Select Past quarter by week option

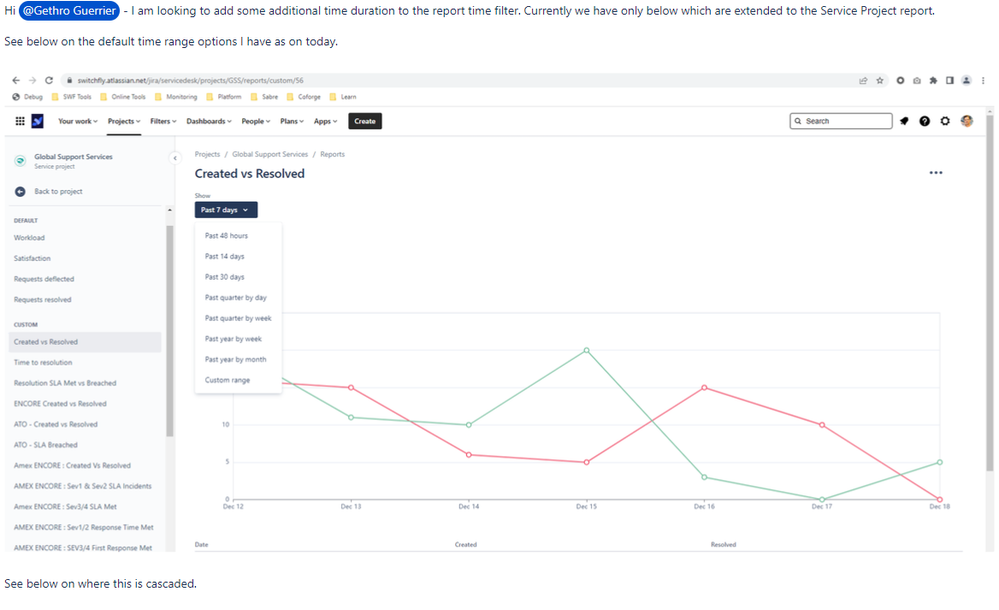point(238,318)
